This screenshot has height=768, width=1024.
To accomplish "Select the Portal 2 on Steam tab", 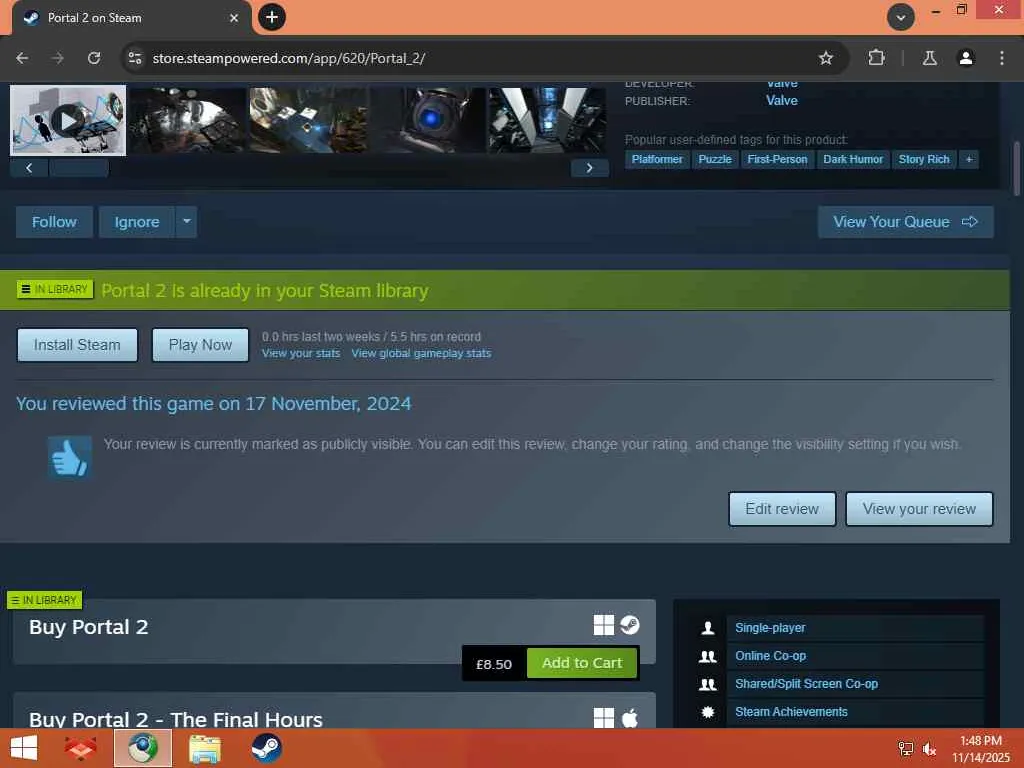I will click(131, 18).
